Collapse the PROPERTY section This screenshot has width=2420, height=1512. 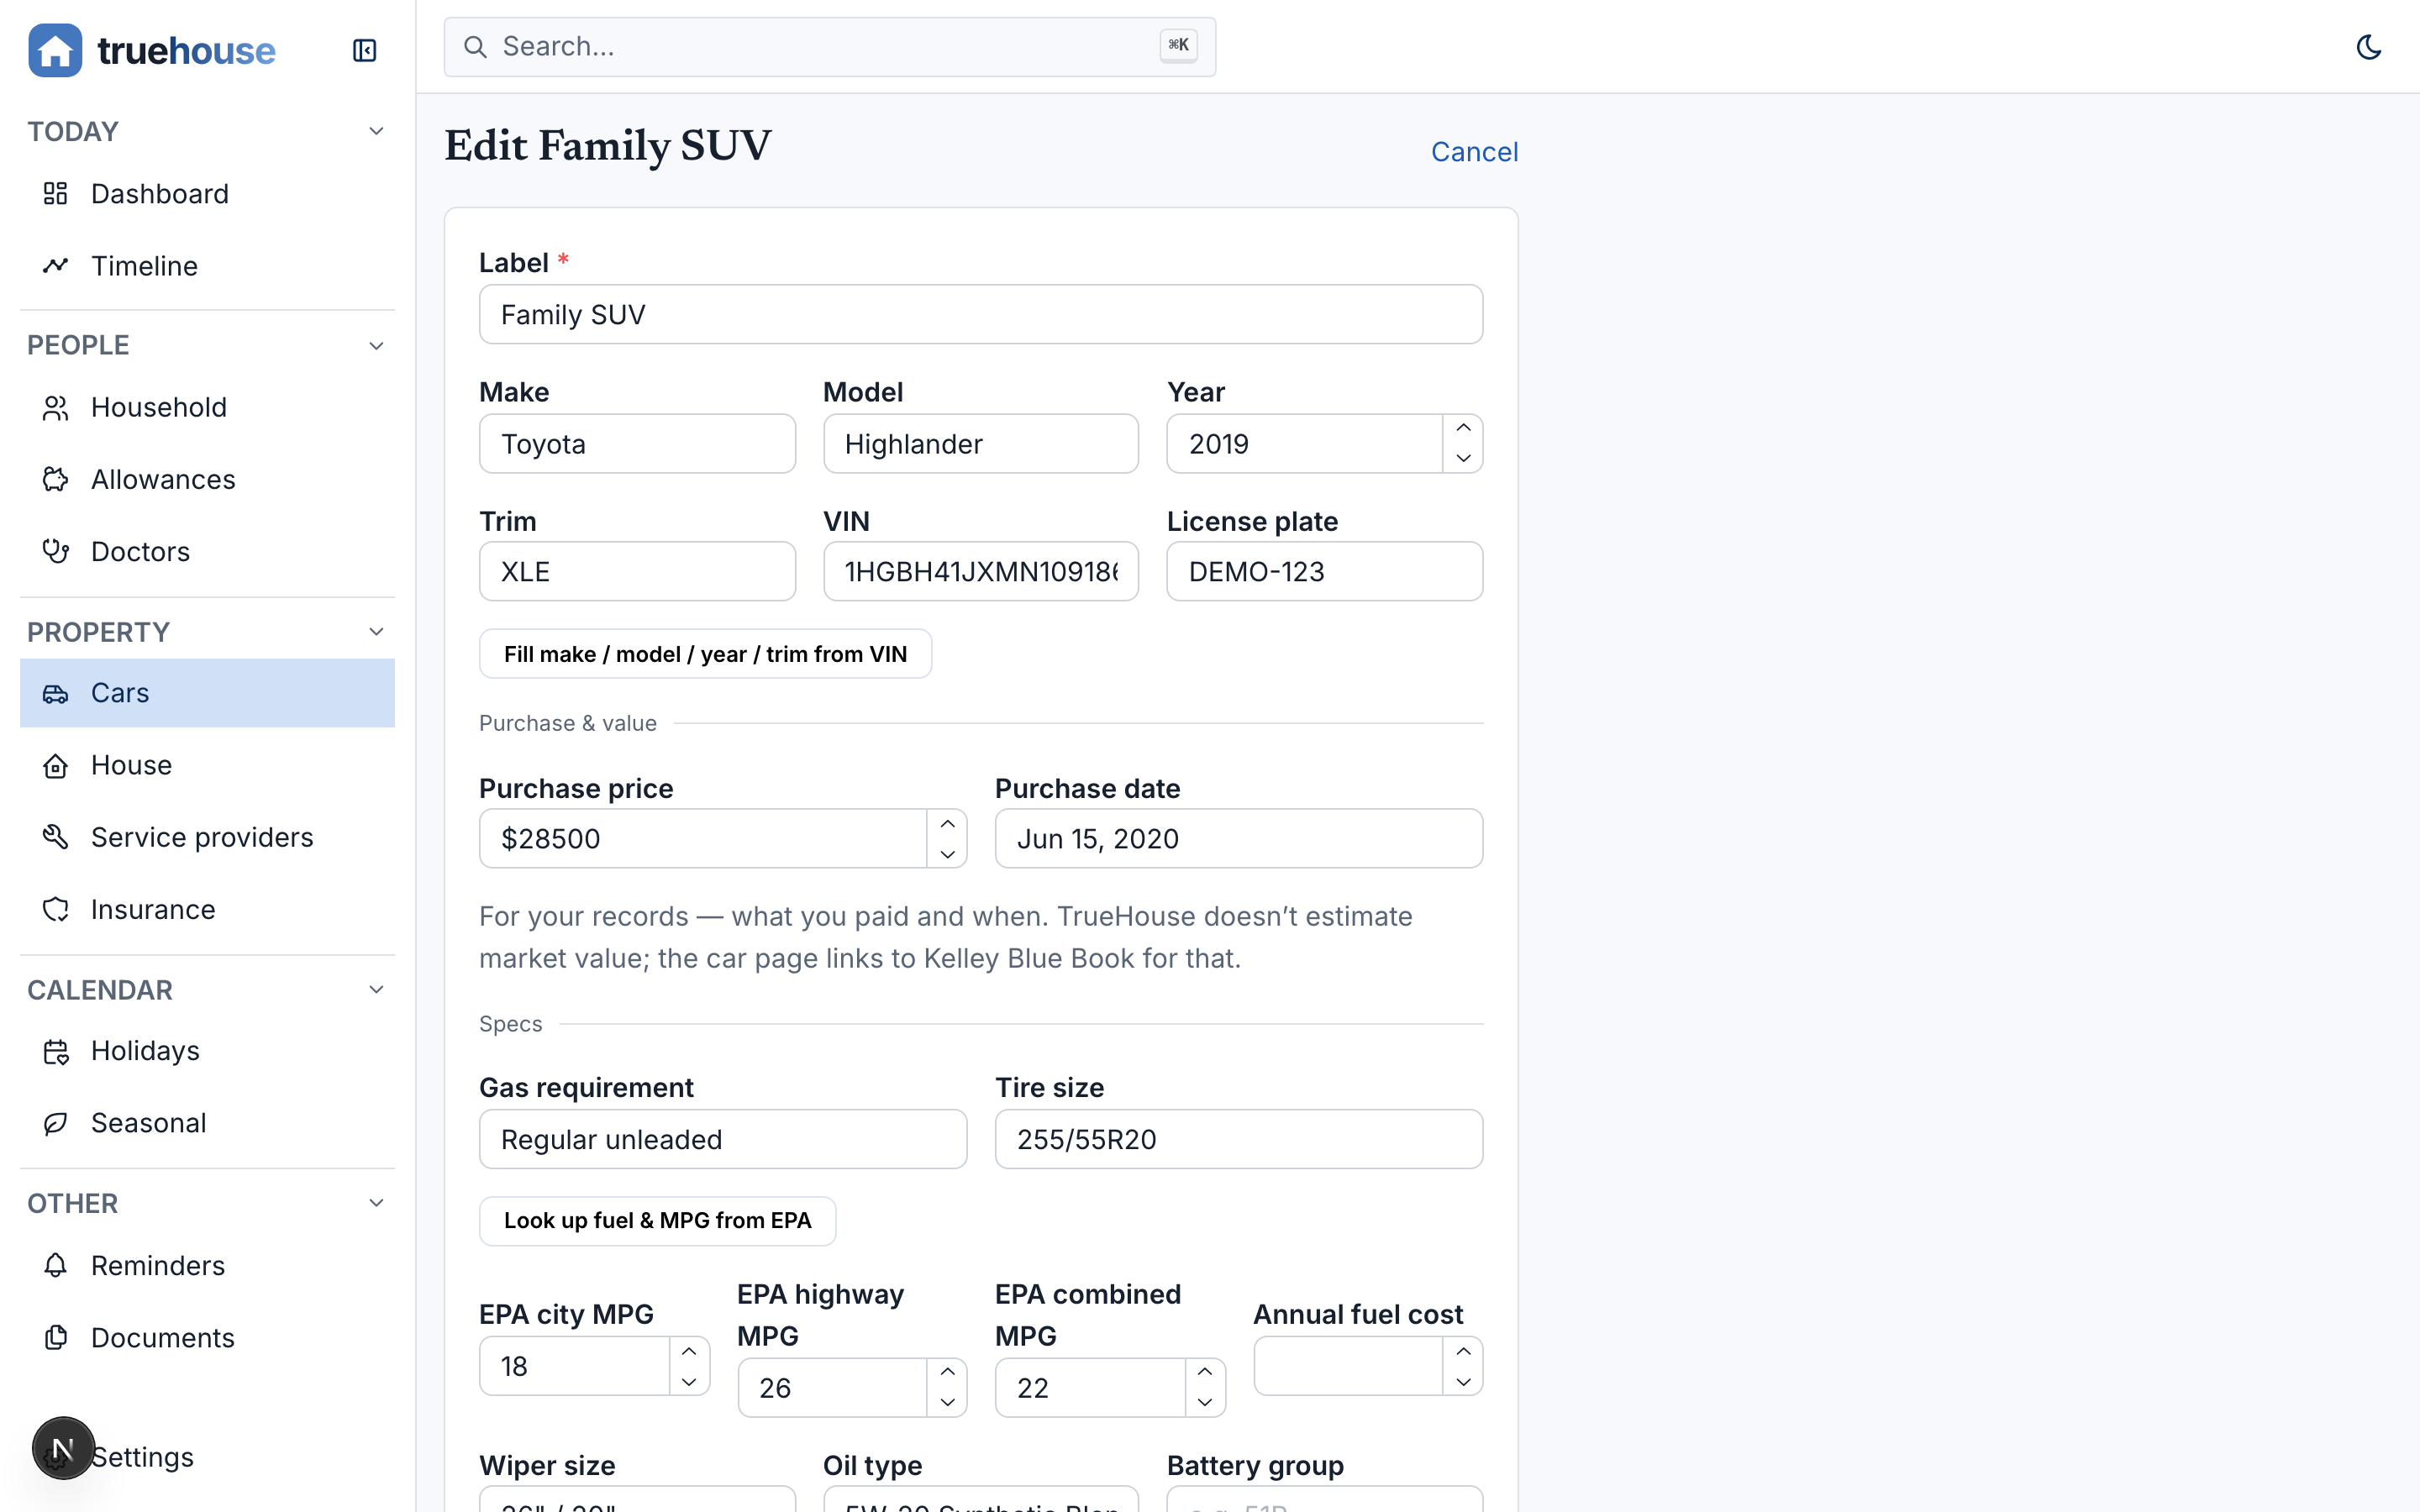[x=376, y=632]
